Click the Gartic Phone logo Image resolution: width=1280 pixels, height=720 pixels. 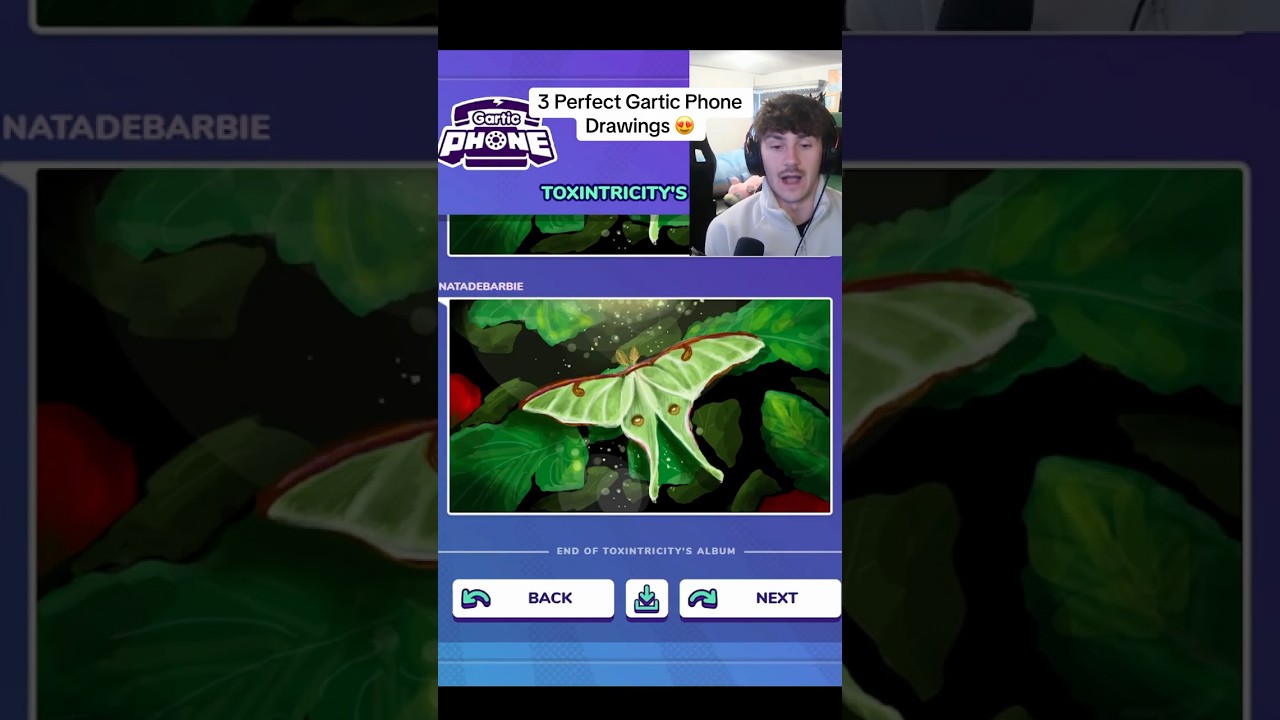[x=497, y=133]
